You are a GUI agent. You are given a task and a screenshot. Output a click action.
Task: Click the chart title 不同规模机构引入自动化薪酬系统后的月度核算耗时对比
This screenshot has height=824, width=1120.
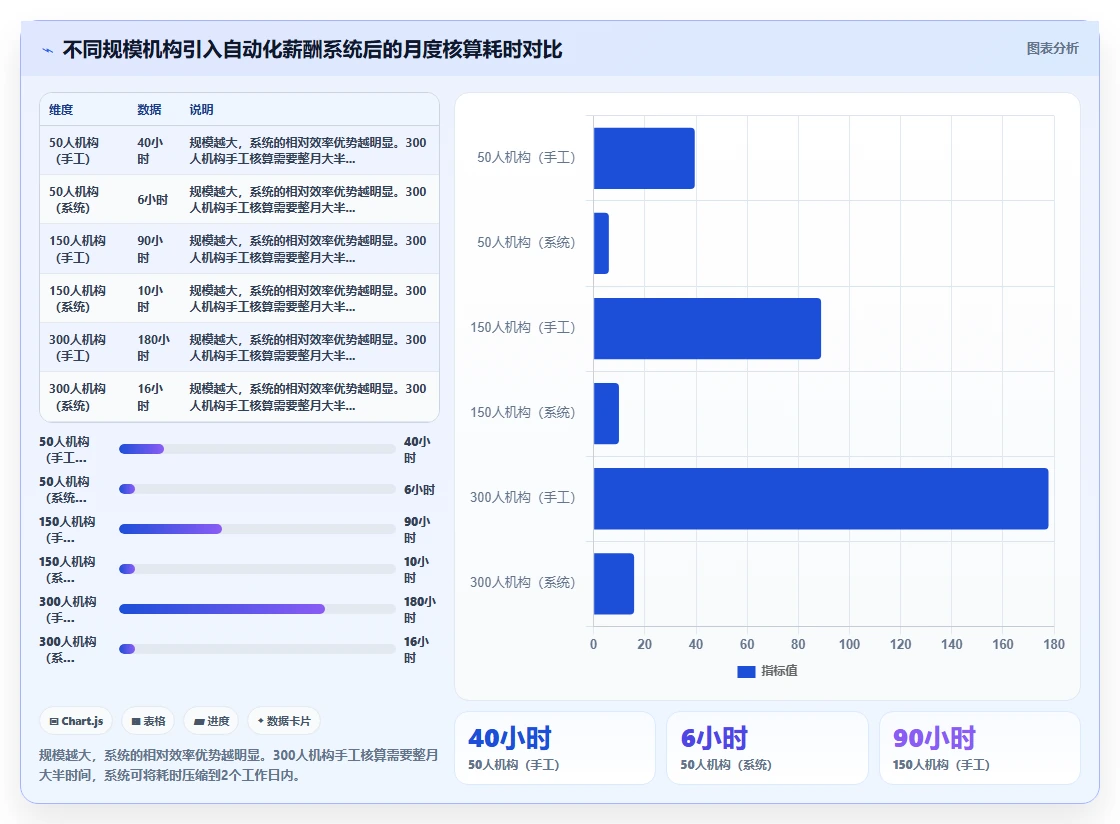point(312,50)
